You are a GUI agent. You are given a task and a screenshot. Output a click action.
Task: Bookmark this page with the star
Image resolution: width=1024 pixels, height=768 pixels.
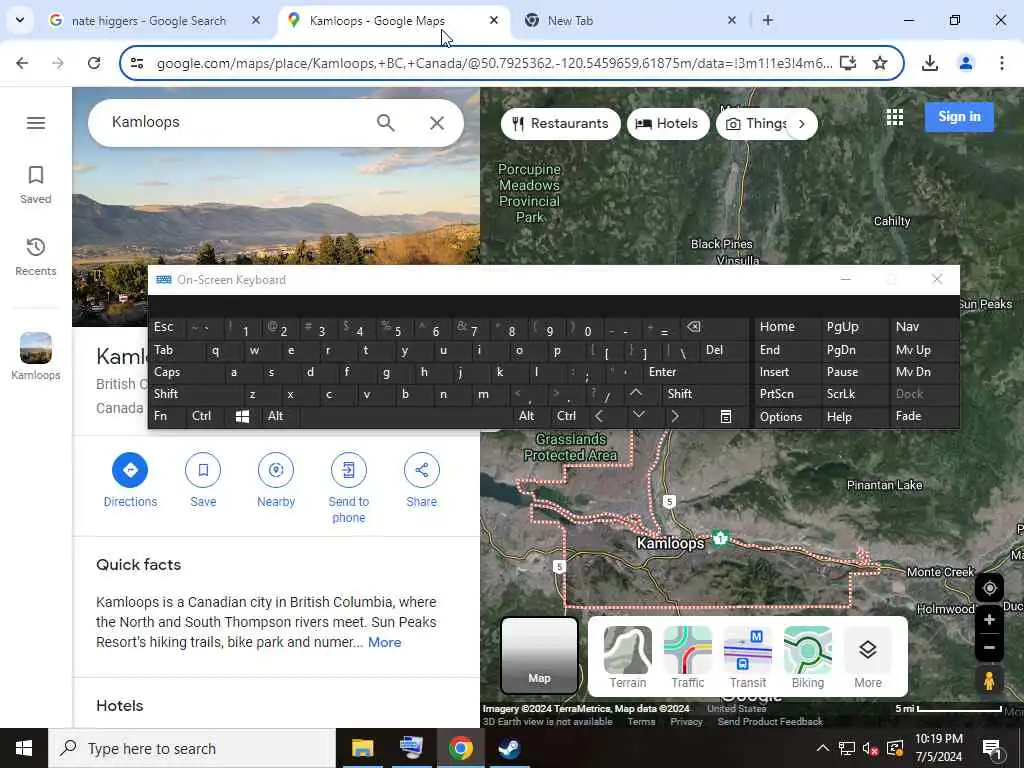tap(880, 63)
